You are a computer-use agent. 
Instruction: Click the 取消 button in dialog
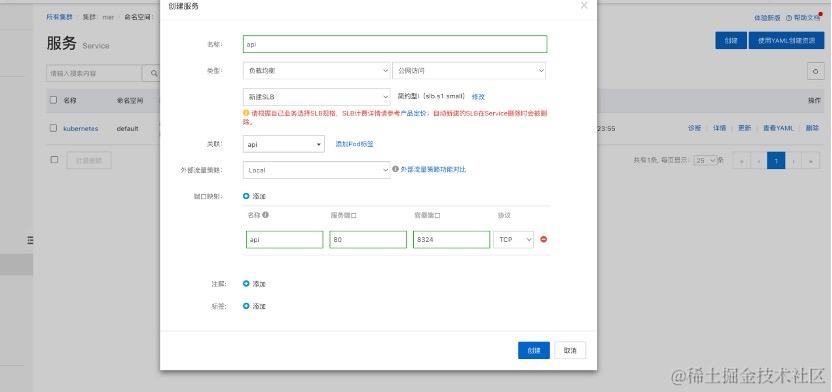pos(570,350)
